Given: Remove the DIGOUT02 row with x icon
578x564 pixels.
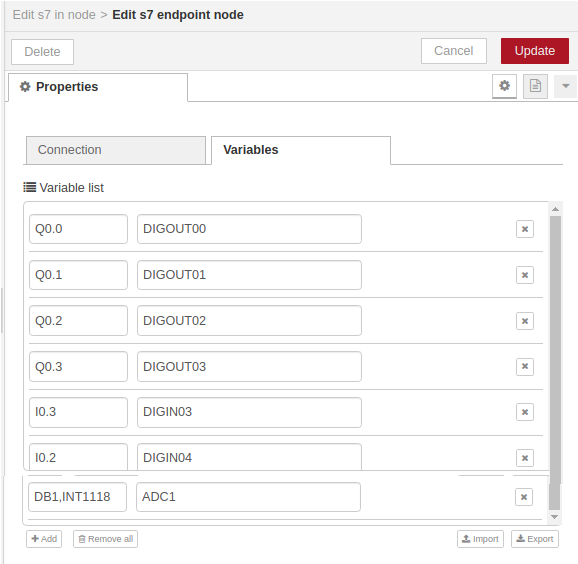Looking at the screenshot, I should click(x=525, y=321).
